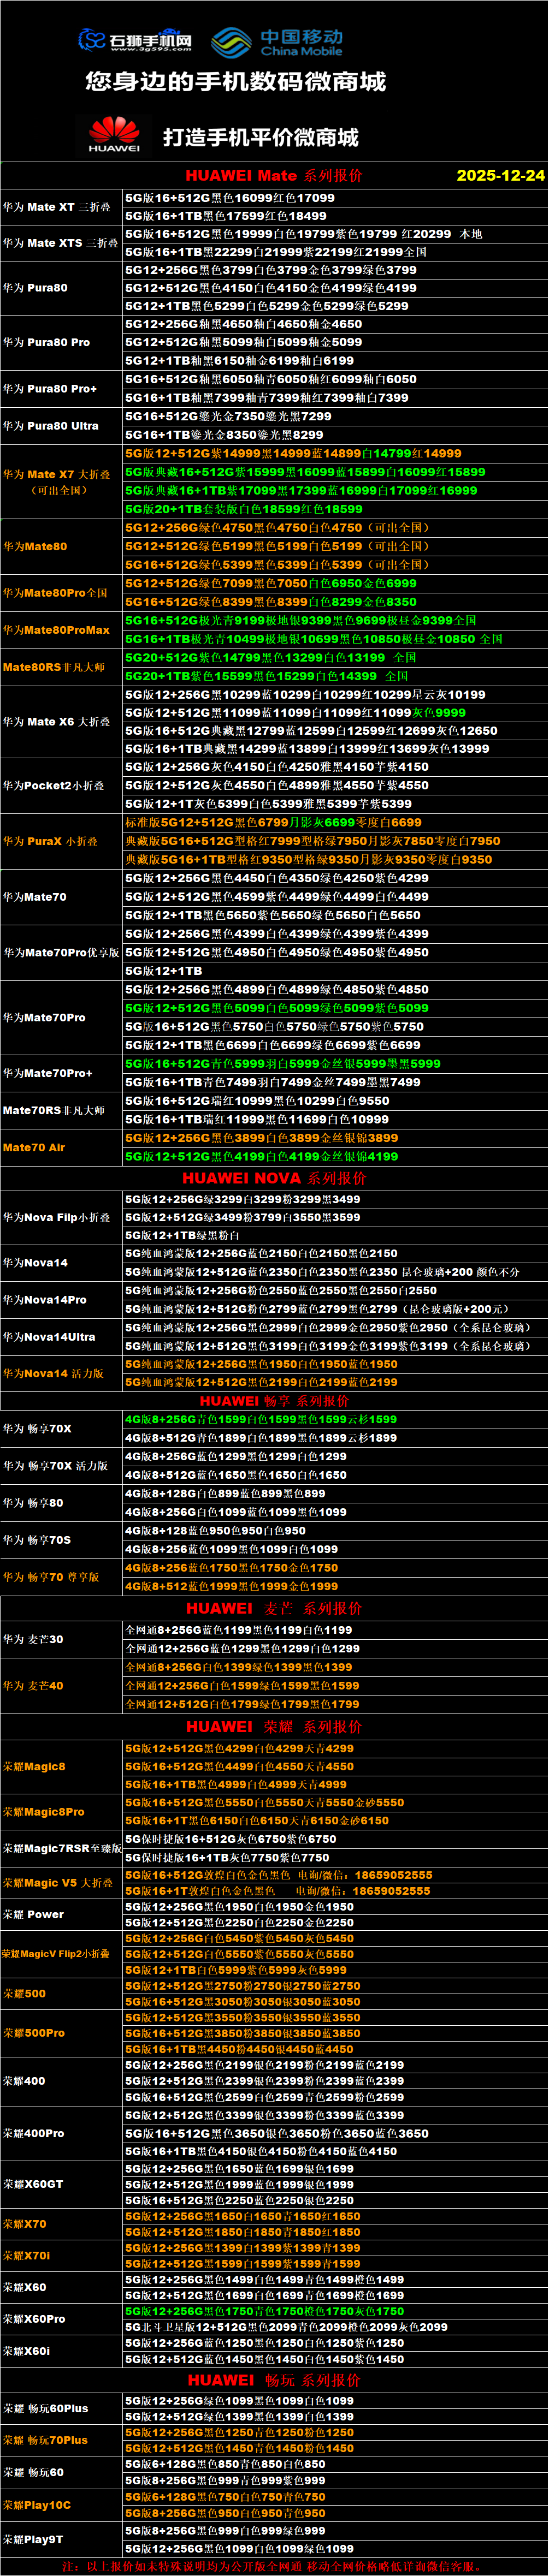Click the red HUAWEI logo
The image size is (549, 2576).
point(114,134)
